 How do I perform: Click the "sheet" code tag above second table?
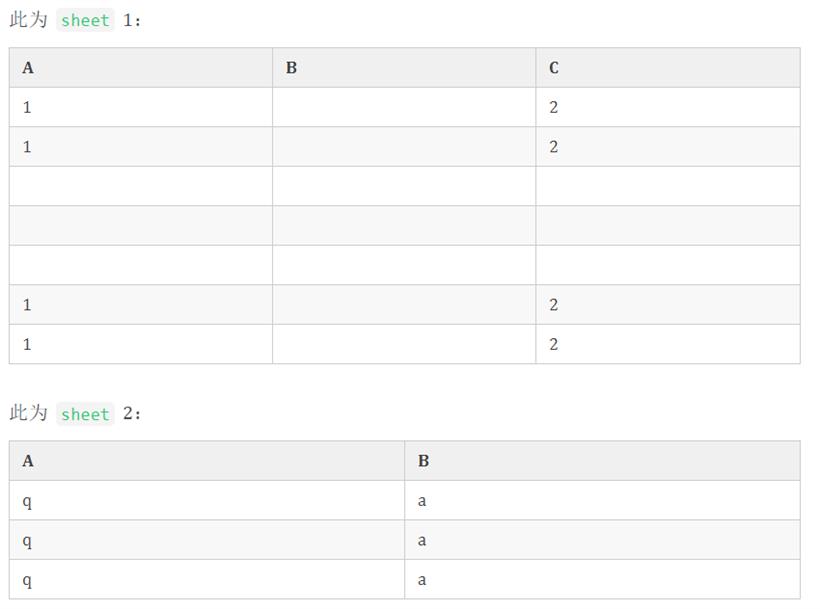point(85,414)
